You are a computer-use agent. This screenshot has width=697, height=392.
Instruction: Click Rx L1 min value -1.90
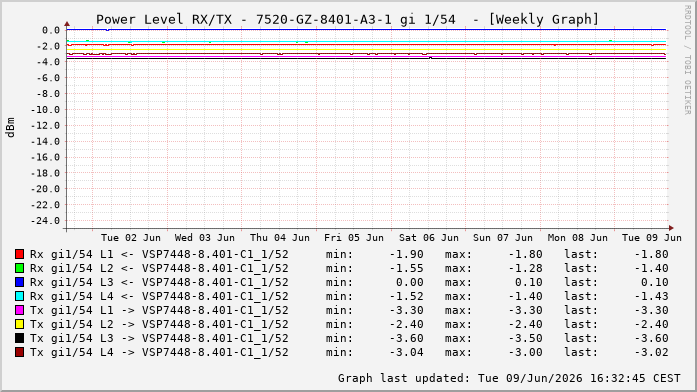pos(407,255)
